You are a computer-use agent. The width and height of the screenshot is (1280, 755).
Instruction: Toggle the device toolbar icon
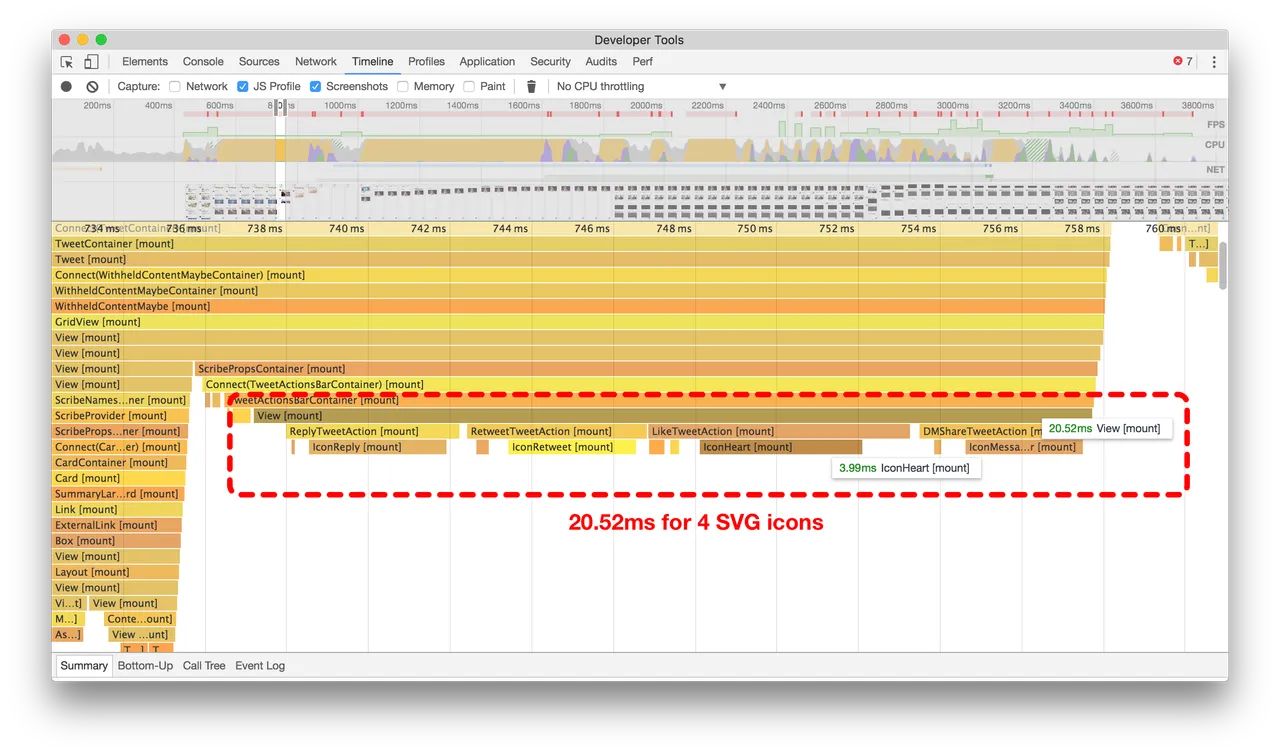pyautogui.click(x=91, y=61)
